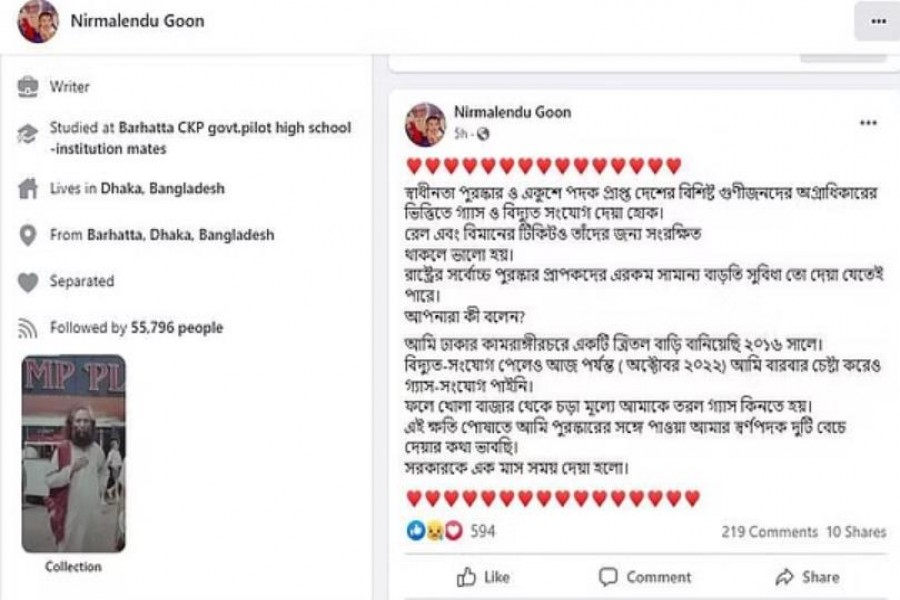900x600 pixels.
Task: Open the profile options three-dot menu
Action: coord(877,21)
